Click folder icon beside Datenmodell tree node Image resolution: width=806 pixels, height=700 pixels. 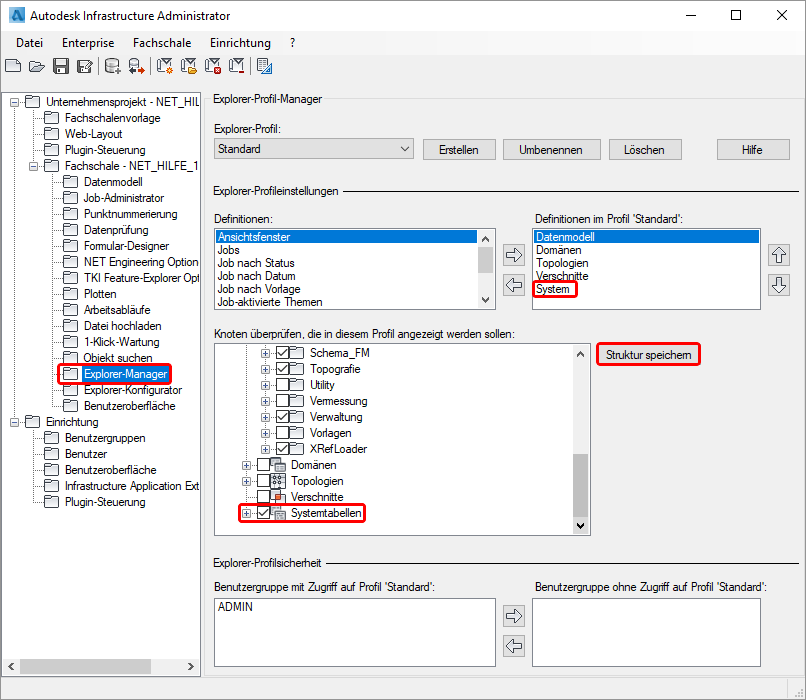tap(70, 181)
